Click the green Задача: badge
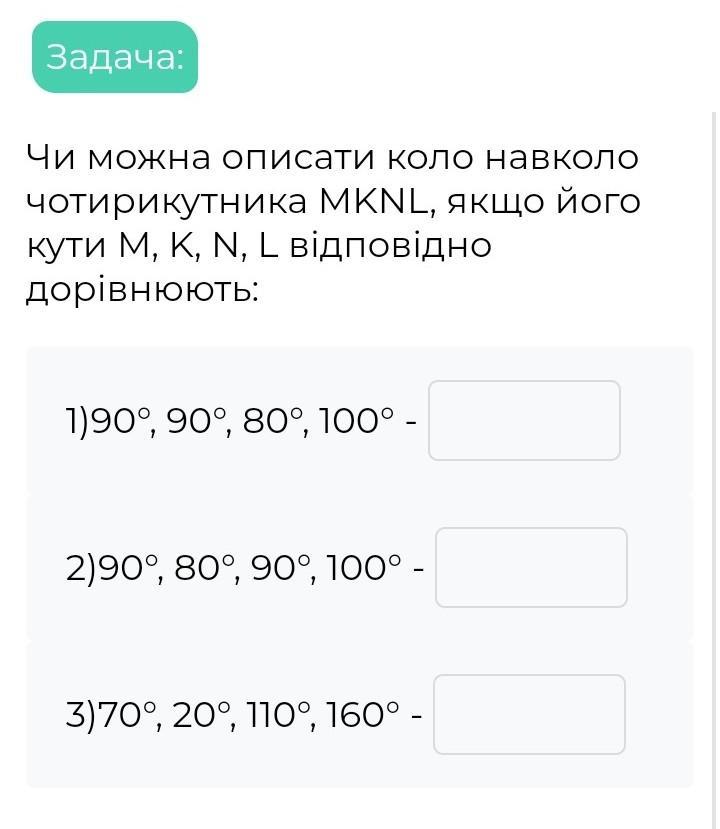This screenshot has height=829, width=720. pos(115,58)
